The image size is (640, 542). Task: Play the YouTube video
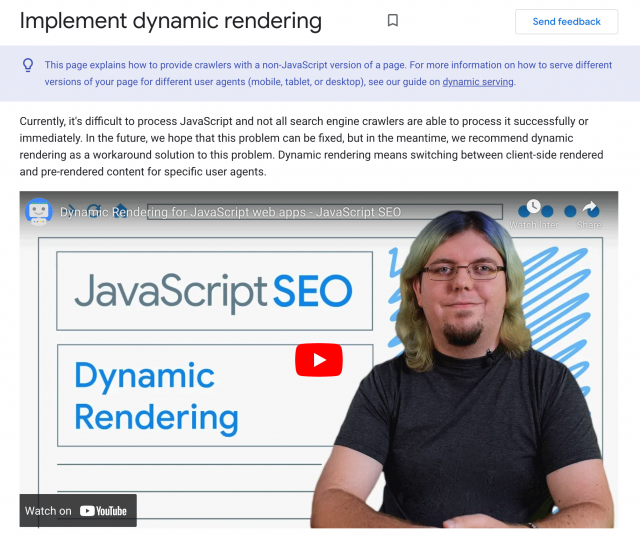click(x=318, y=360)
